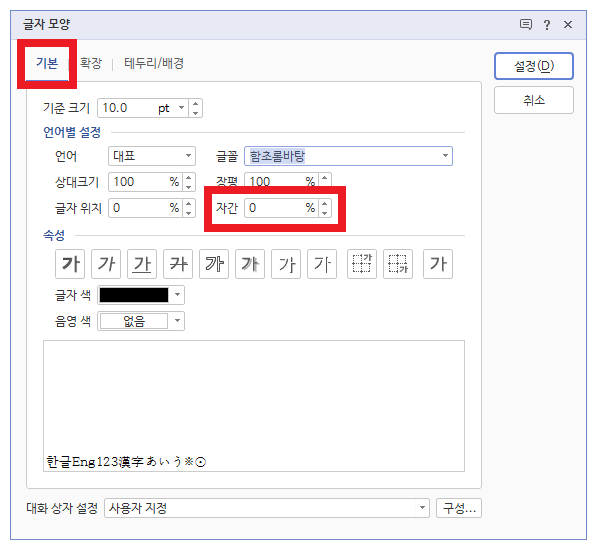The height and width of the screenshot is (553, 599).
Task: Open the 음영 색 dropdown arrow
Action: pyautogui.click(x=177, y=321)
